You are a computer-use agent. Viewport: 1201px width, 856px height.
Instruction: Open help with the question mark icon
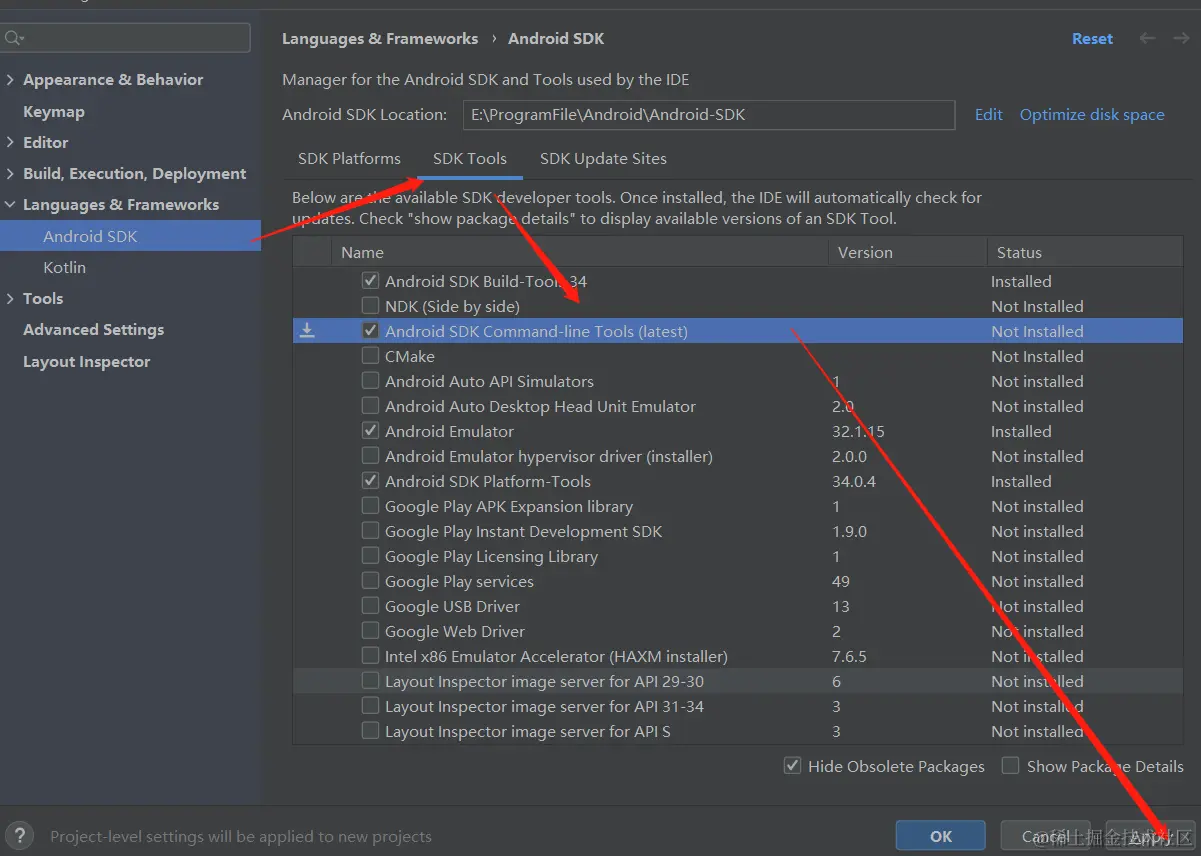[x=20, y=836]
